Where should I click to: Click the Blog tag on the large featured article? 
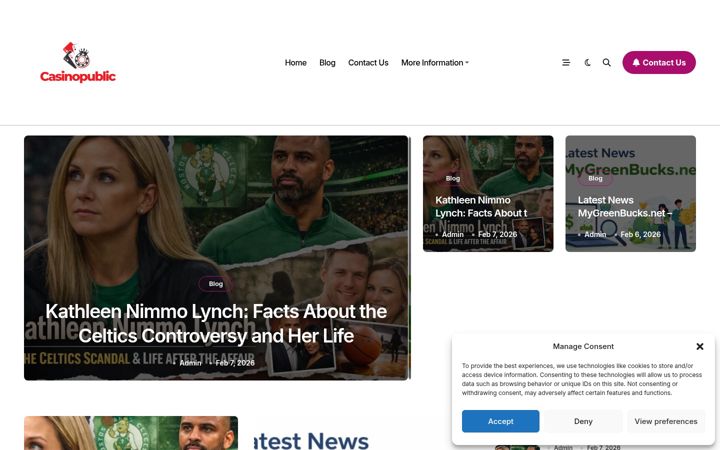[x=215, y=284]
